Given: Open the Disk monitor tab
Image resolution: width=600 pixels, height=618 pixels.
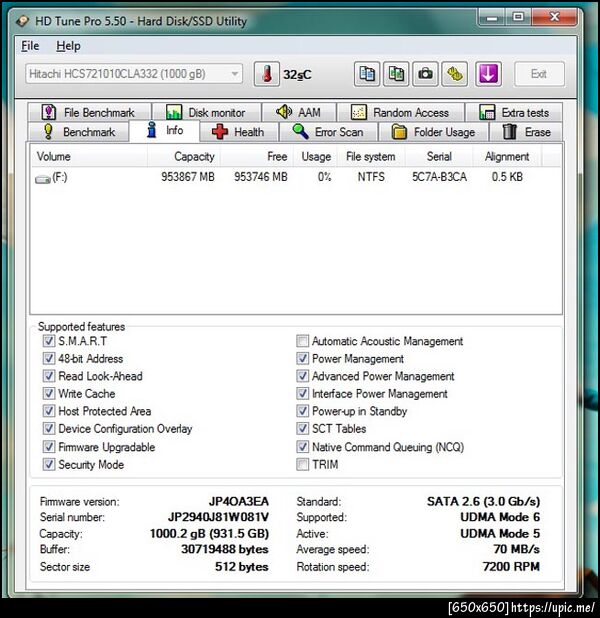Looking at the screenshot, I should [x=207, y=112].
